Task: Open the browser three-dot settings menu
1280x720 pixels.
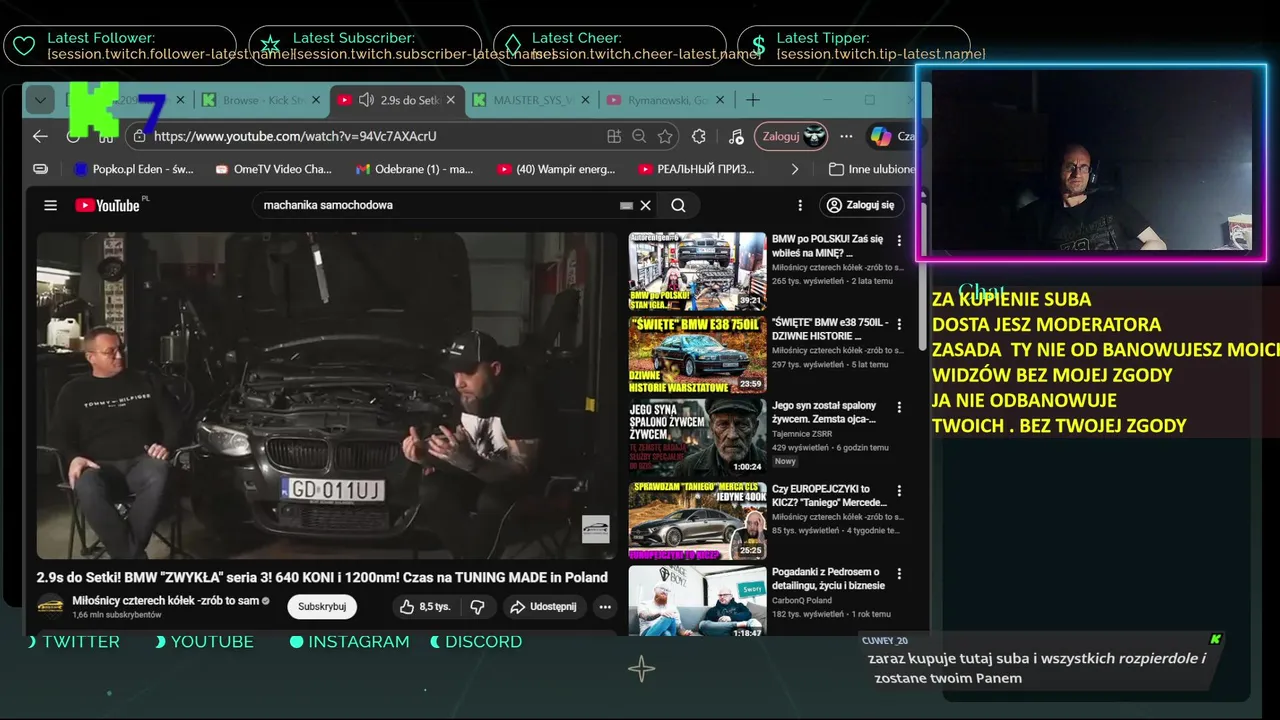Action: pos(846,136)
